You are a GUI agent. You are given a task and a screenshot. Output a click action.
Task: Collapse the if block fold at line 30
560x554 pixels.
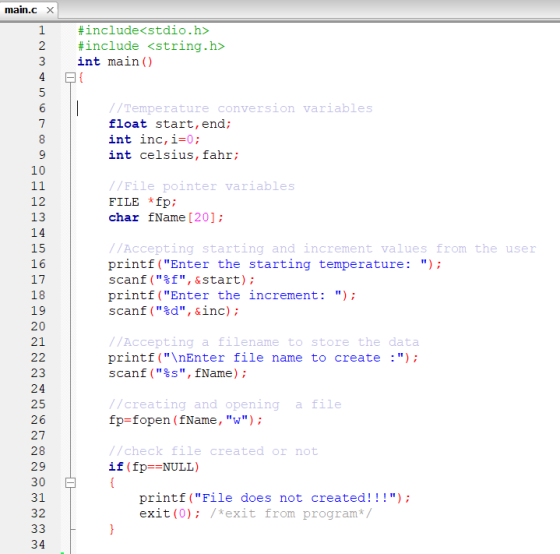click(x=70, y=483)
